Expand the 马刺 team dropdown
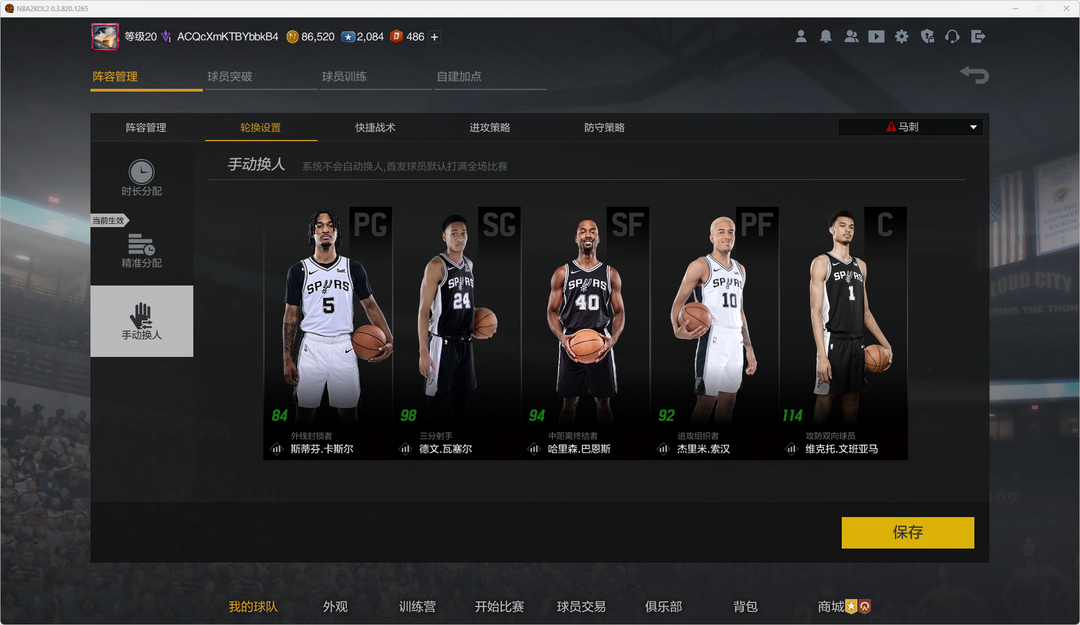 911,127
